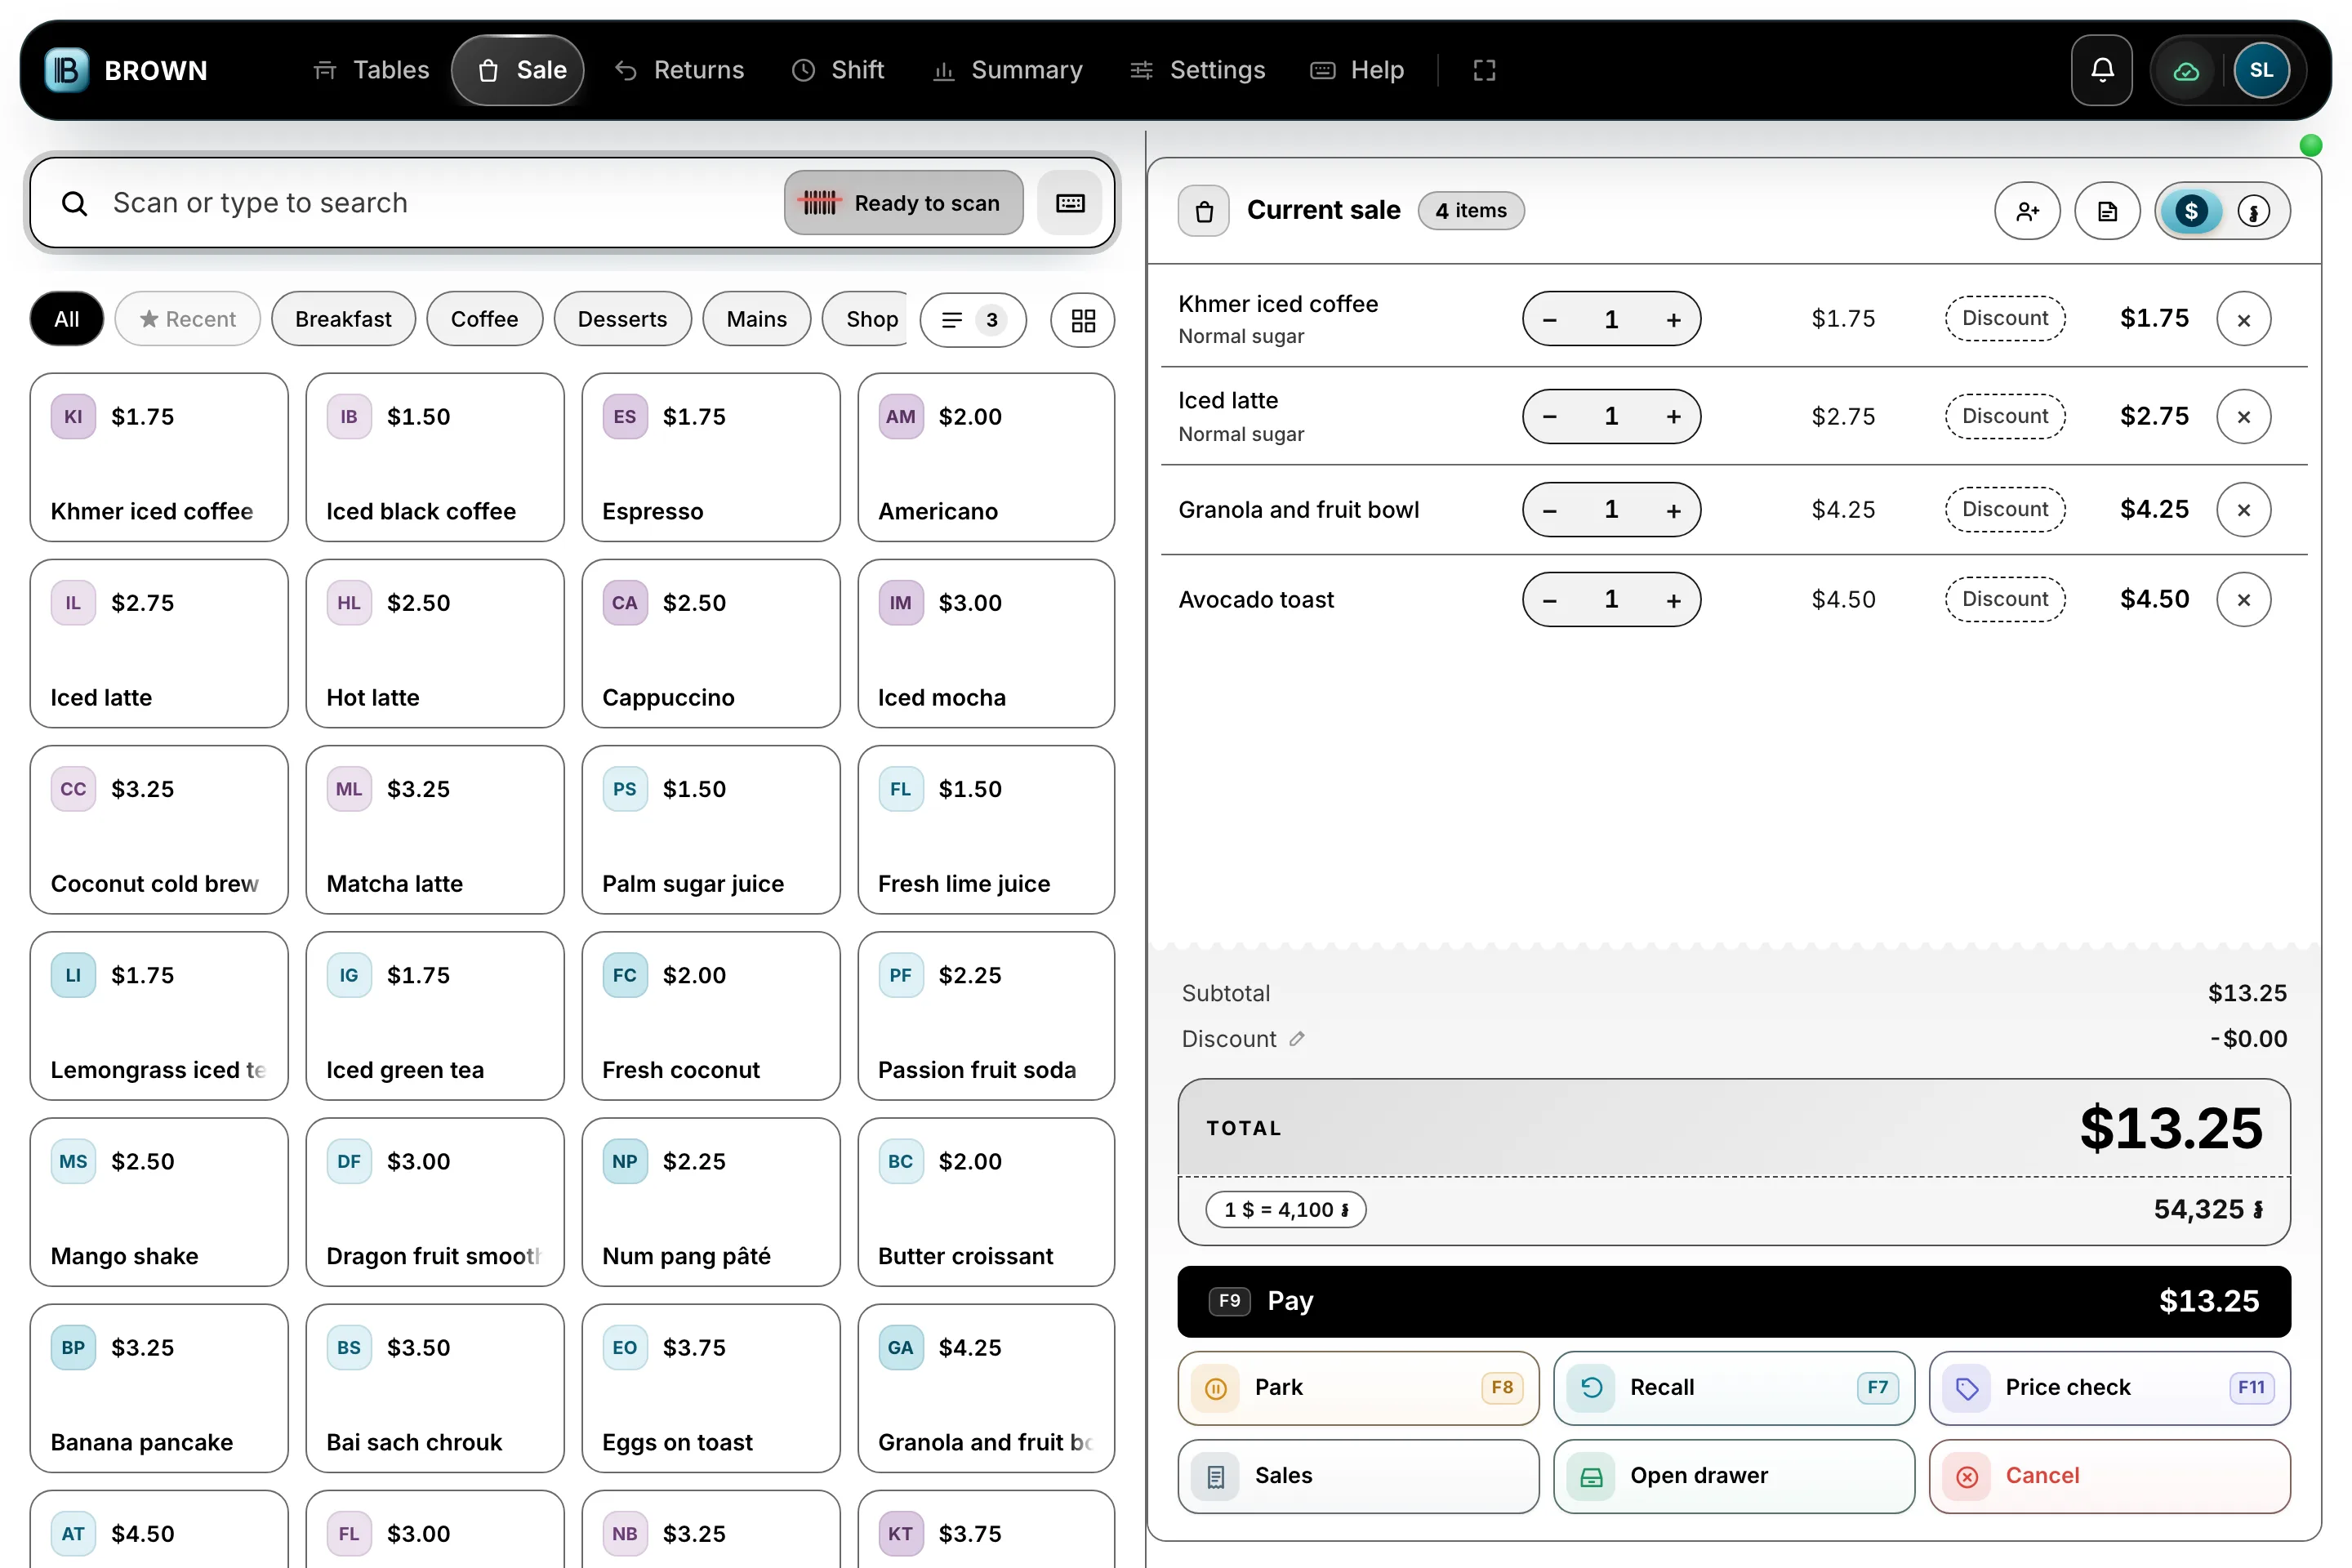Open the exchange rate 1 $ = 4,100 chip
Viewport: 2352px width, 1568px height.
(1285, 1210)
